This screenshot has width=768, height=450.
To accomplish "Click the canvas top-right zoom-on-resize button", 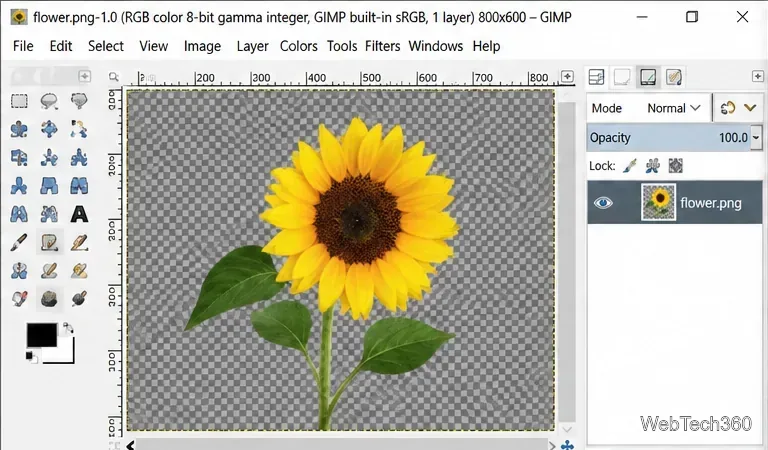I will [x=567, y=76].
